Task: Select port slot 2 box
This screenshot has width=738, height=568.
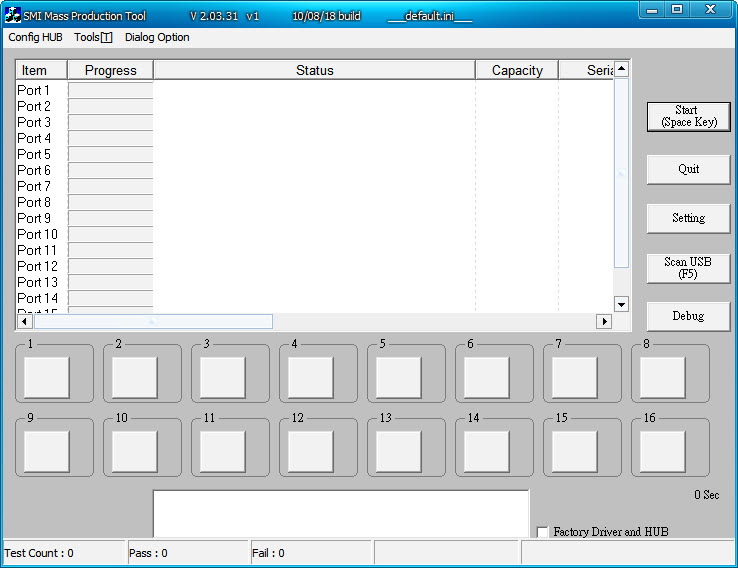Action: (x=135, y=377)
